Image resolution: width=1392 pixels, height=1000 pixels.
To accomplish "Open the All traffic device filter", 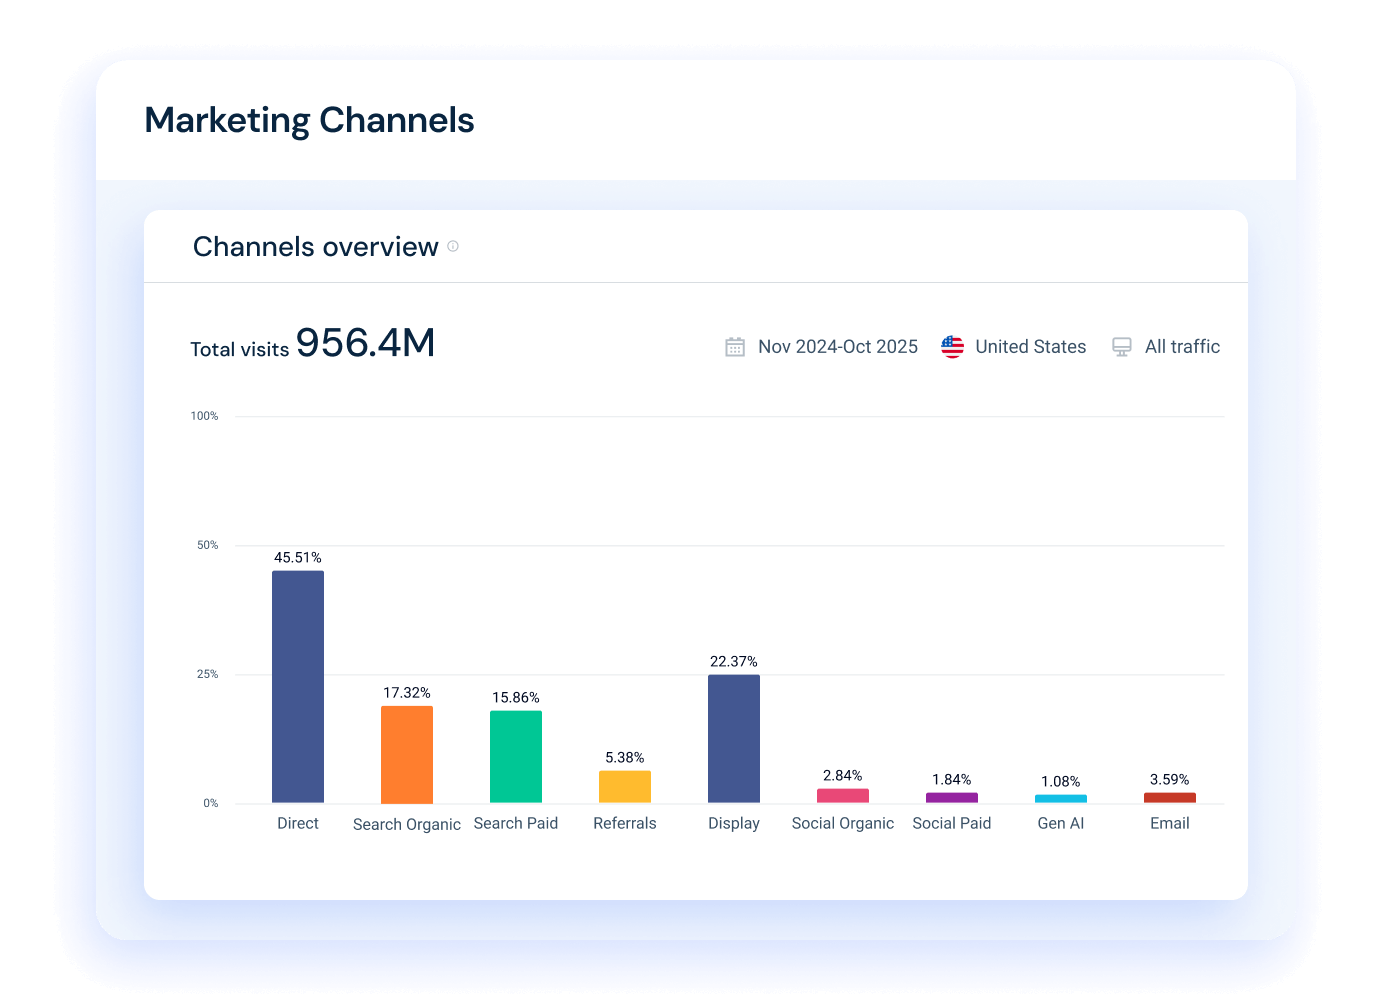I will tap(1183, 346).
